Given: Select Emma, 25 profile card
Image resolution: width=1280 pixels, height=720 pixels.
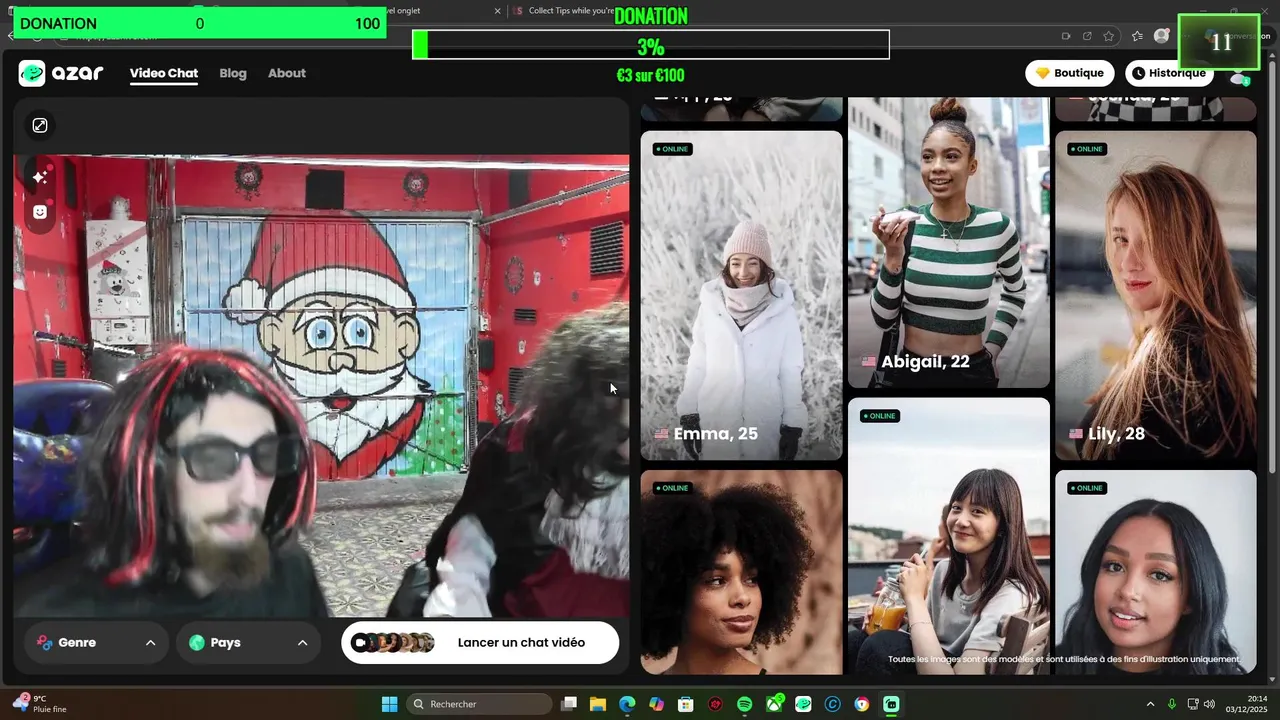Looking at the screenshot, I should point(742,295).
